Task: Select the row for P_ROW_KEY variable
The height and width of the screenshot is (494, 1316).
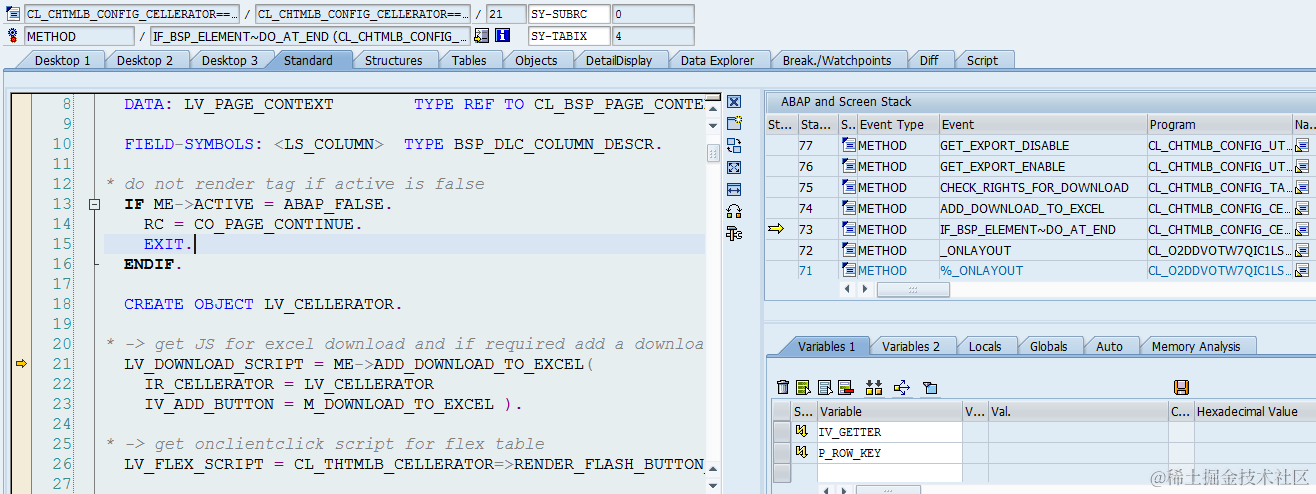Action: click(781, 453)
